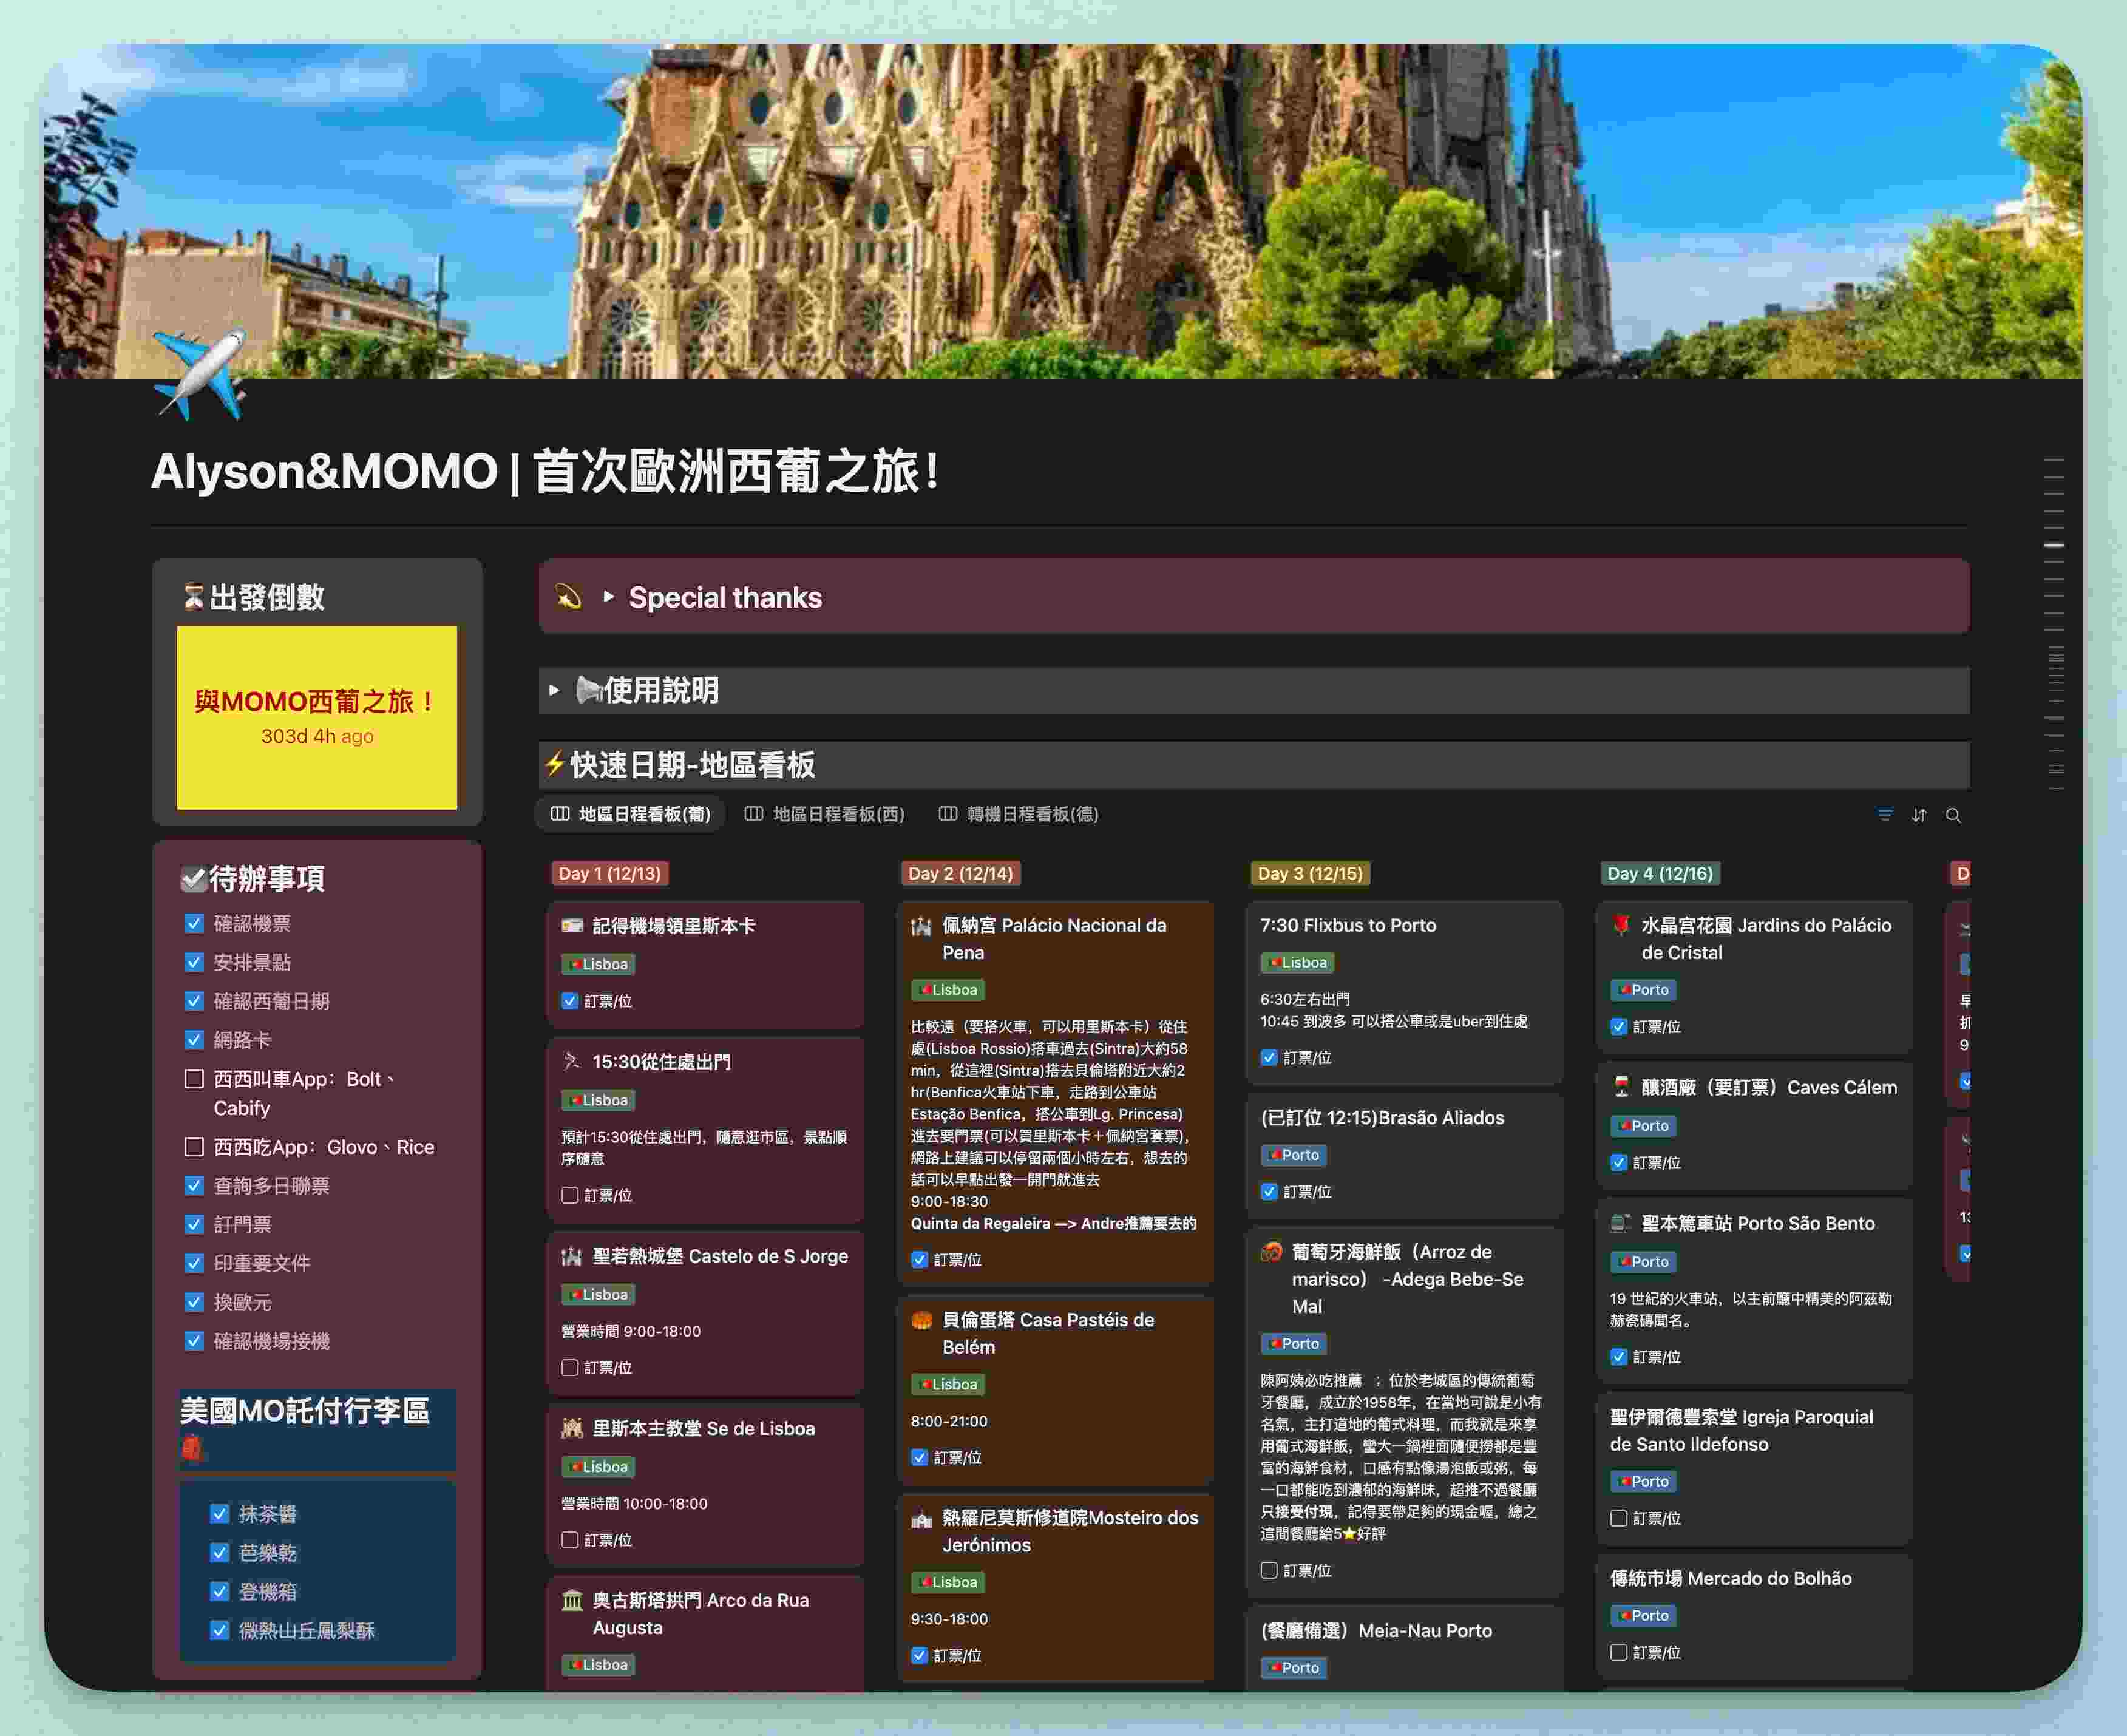This screenshot has width=2127, height=1736.
Task: Click the castle icon on 佩納宮 card
Action: point(921,926)
